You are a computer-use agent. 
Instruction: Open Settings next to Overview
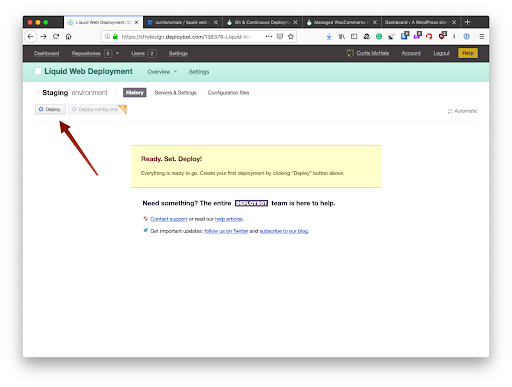[x=199, y=72]
